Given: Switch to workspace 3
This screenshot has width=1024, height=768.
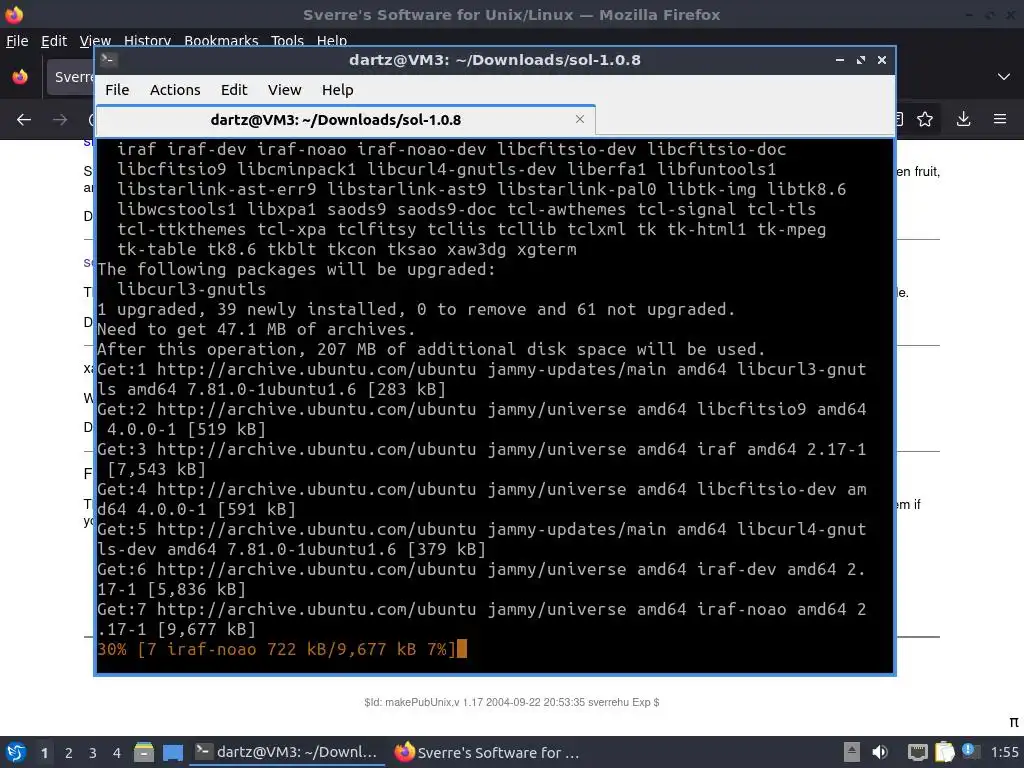Looking at the screenshot, I should click(x=93, y=753).
